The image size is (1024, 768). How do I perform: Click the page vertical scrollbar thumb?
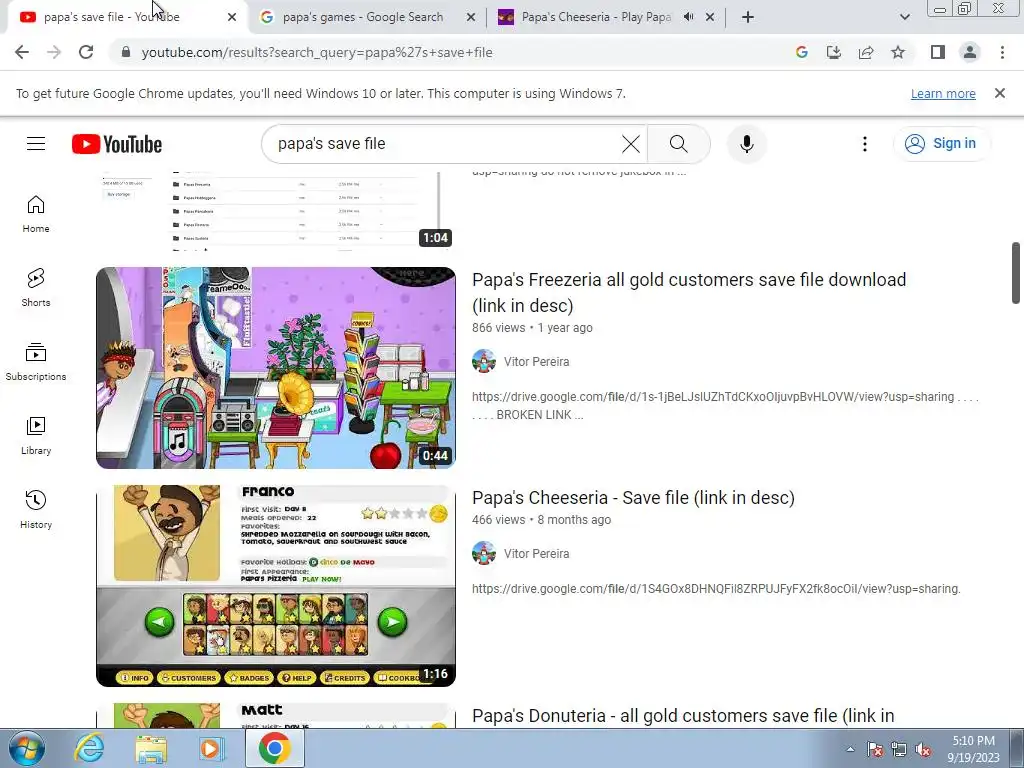pyautogui.click(x=1016, y=273)
